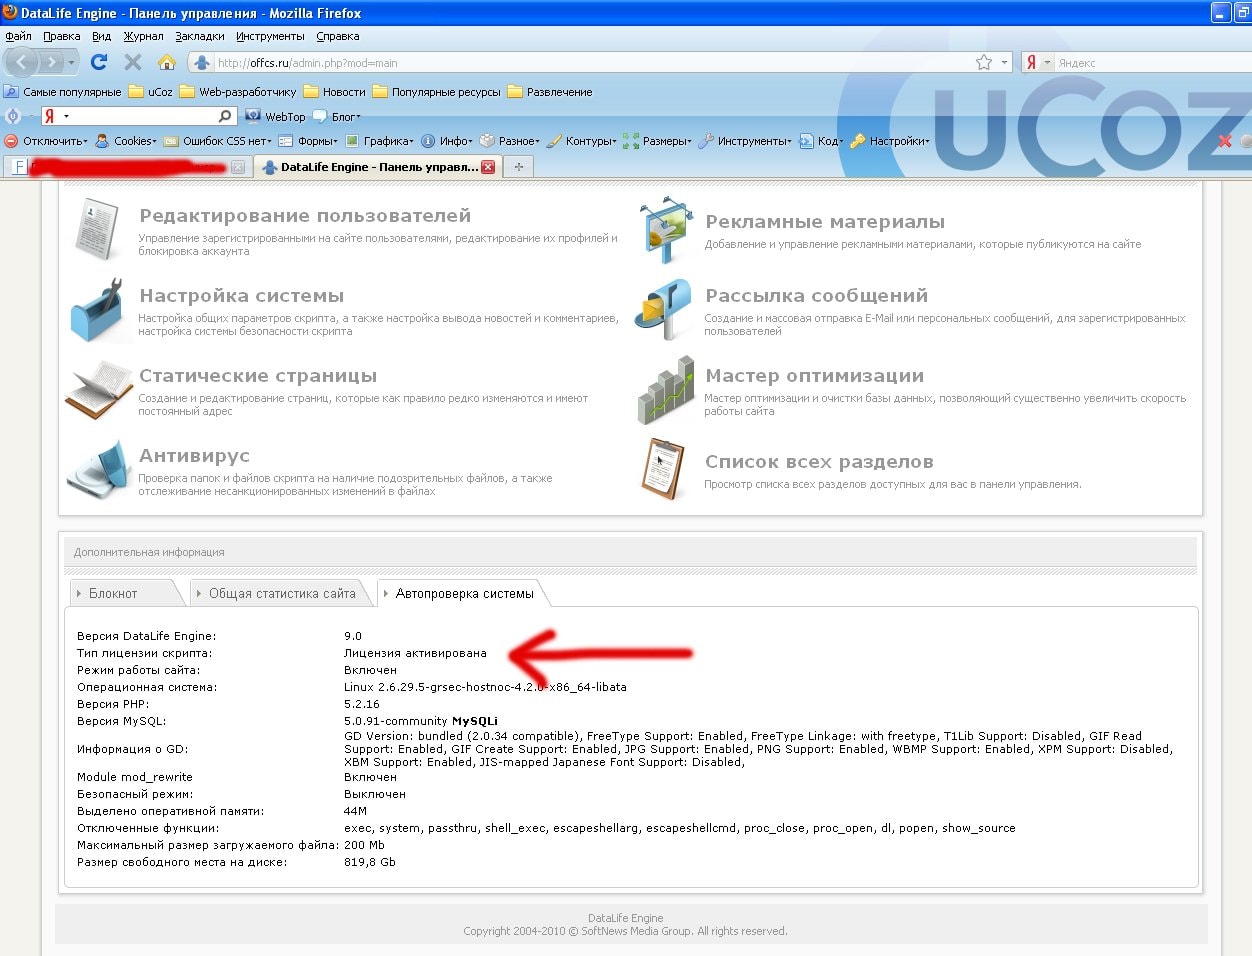Open the Справка menu

pos(337,36)
